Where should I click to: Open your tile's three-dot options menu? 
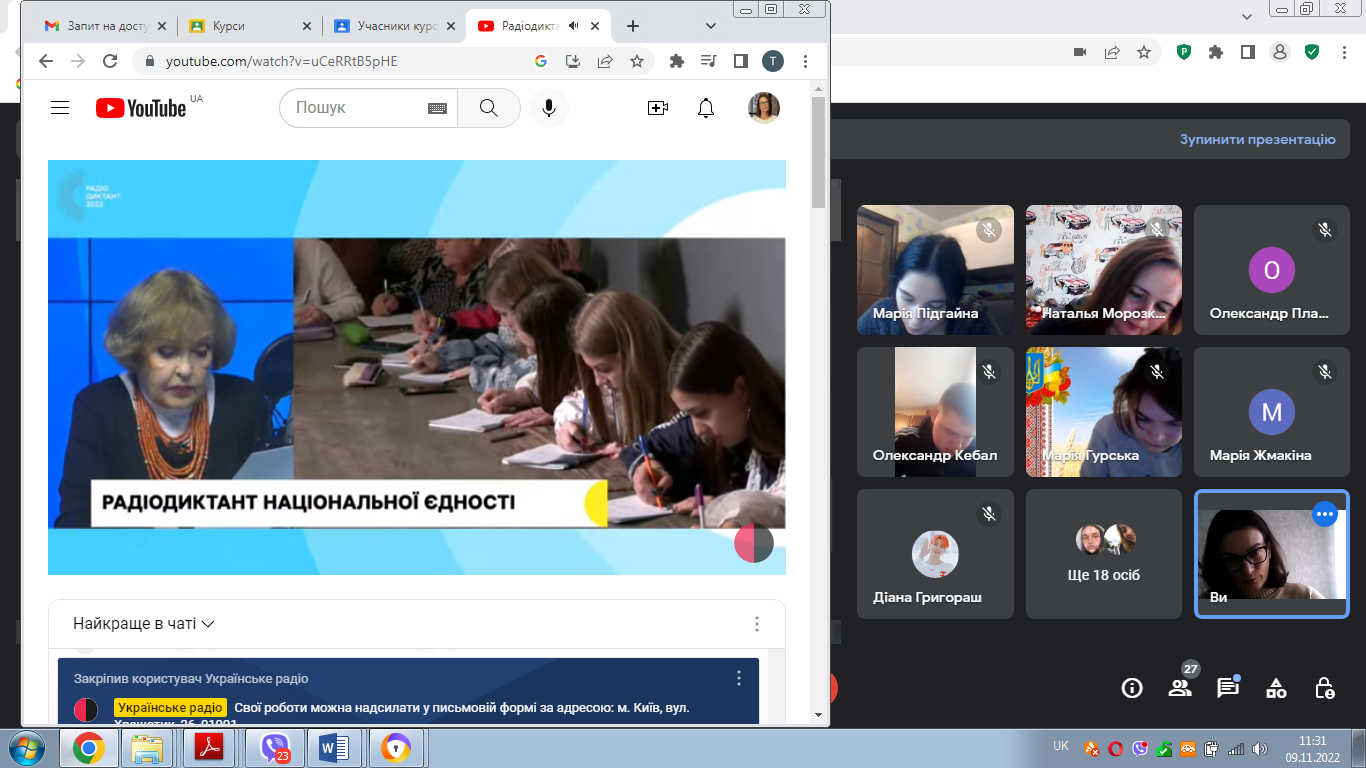(1325, 514)
